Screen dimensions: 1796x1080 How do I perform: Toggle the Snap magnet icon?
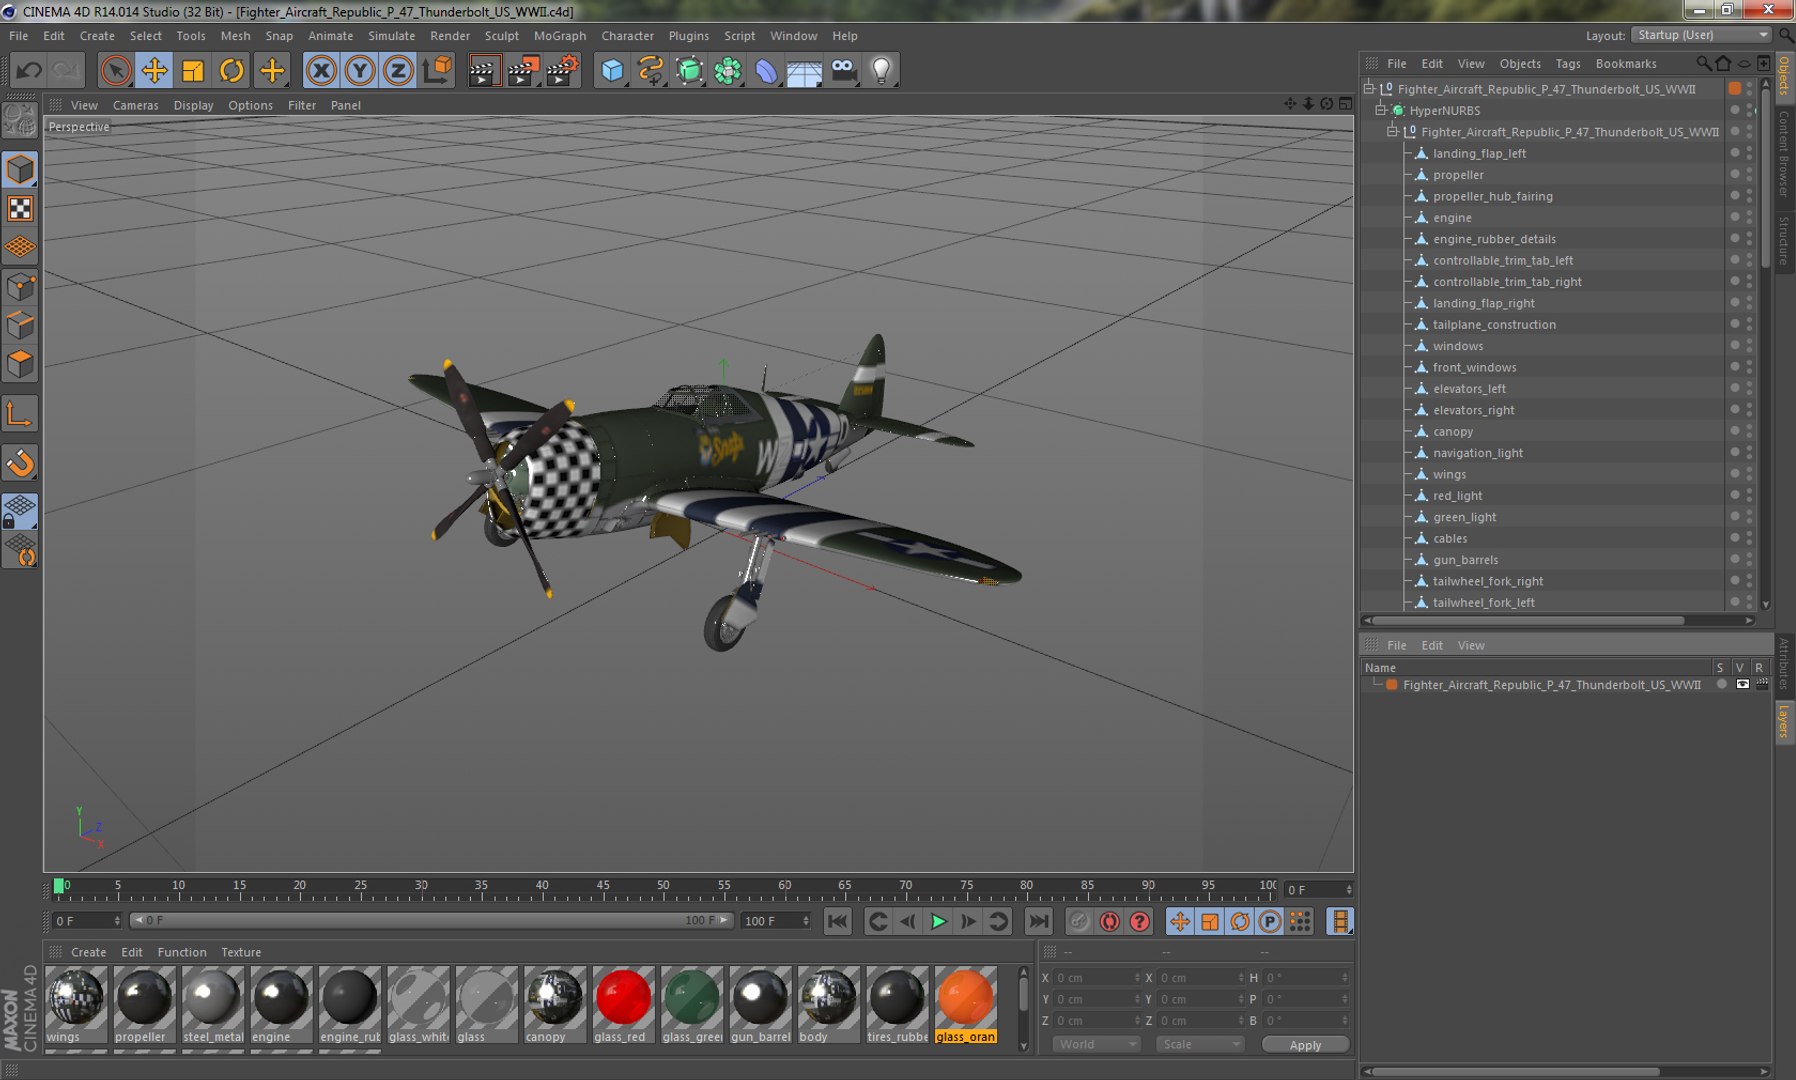(20, 463)
